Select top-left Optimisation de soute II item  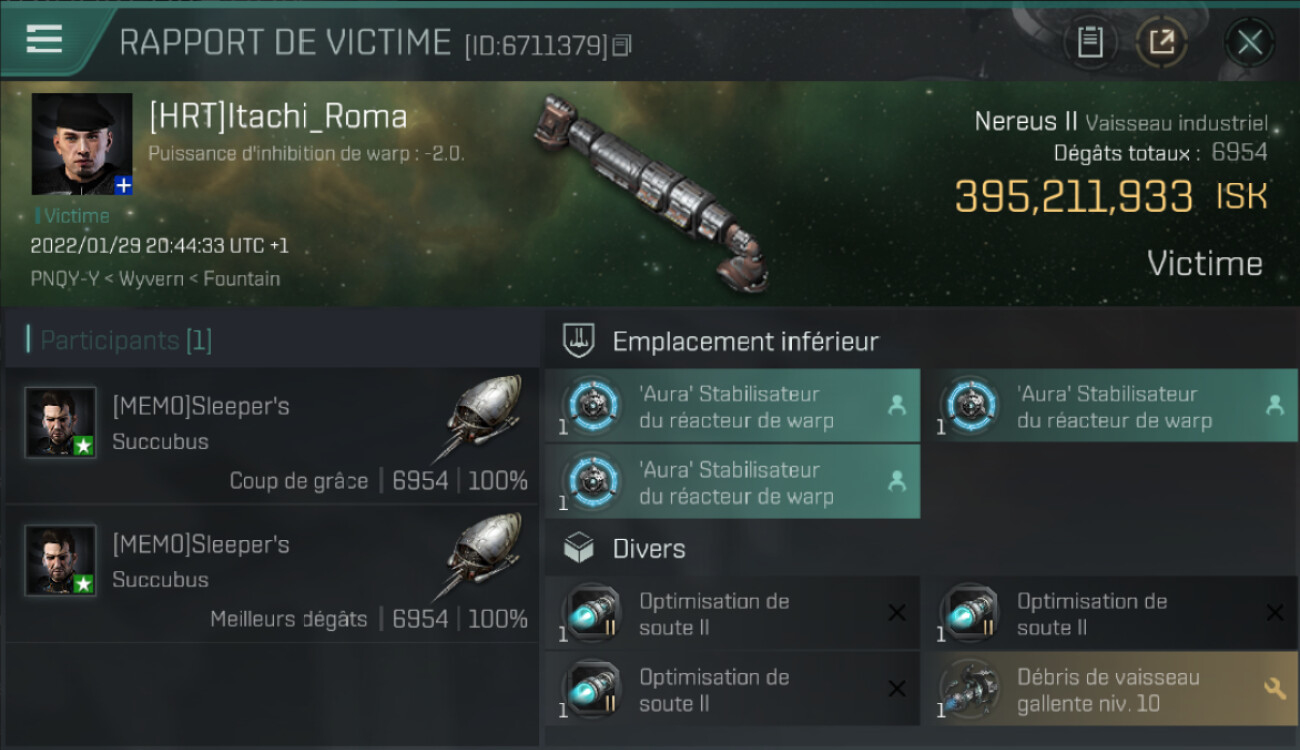coord(733,613)
